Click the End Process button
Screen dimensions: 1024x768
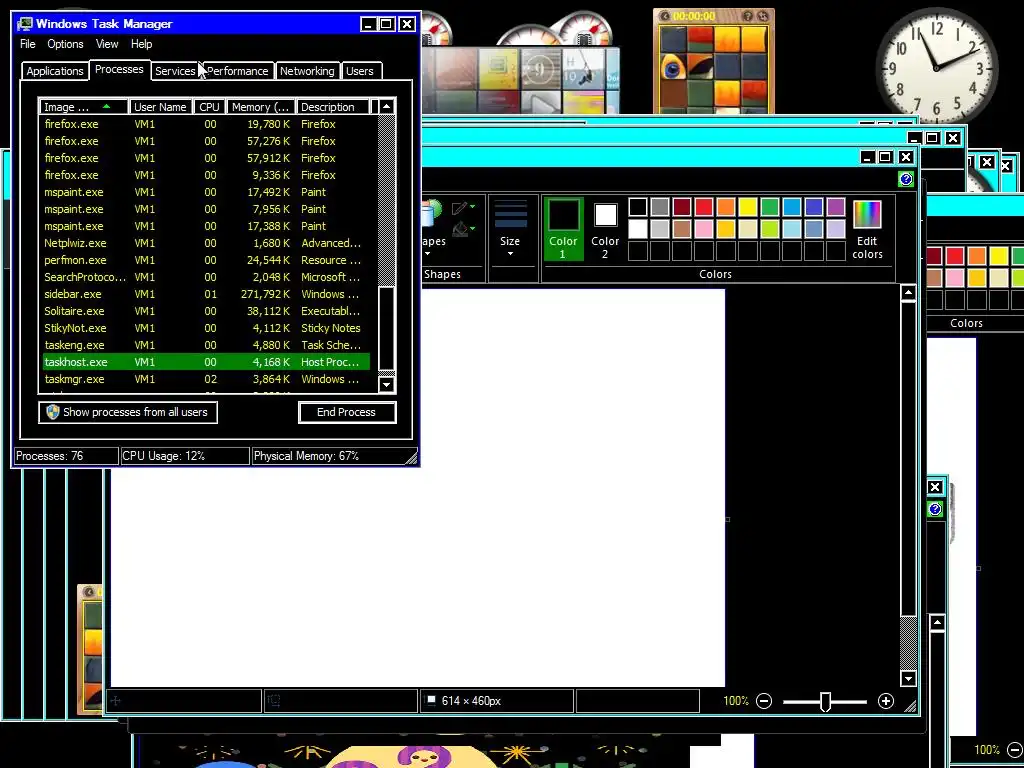point(347,412)
